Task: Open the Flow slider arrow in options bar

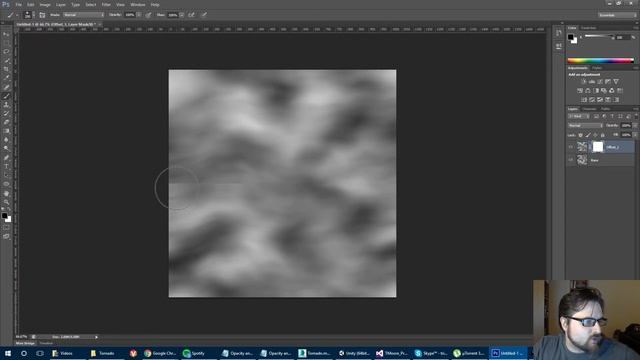Action: click(182, 15)
